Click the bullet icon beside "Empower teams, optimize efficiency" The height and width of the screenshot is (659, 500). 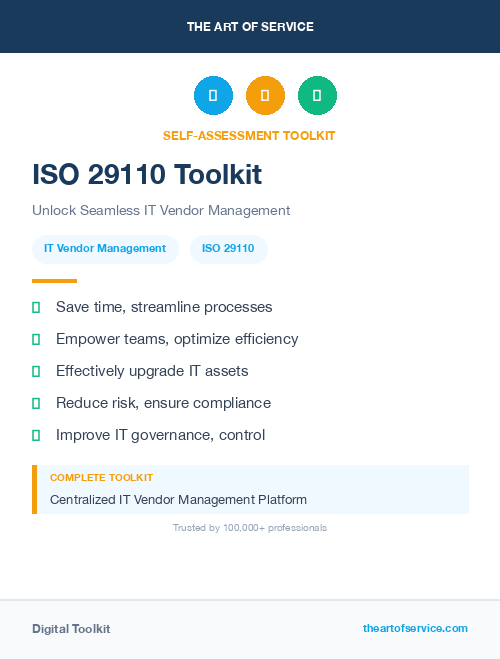pos(36,340)
